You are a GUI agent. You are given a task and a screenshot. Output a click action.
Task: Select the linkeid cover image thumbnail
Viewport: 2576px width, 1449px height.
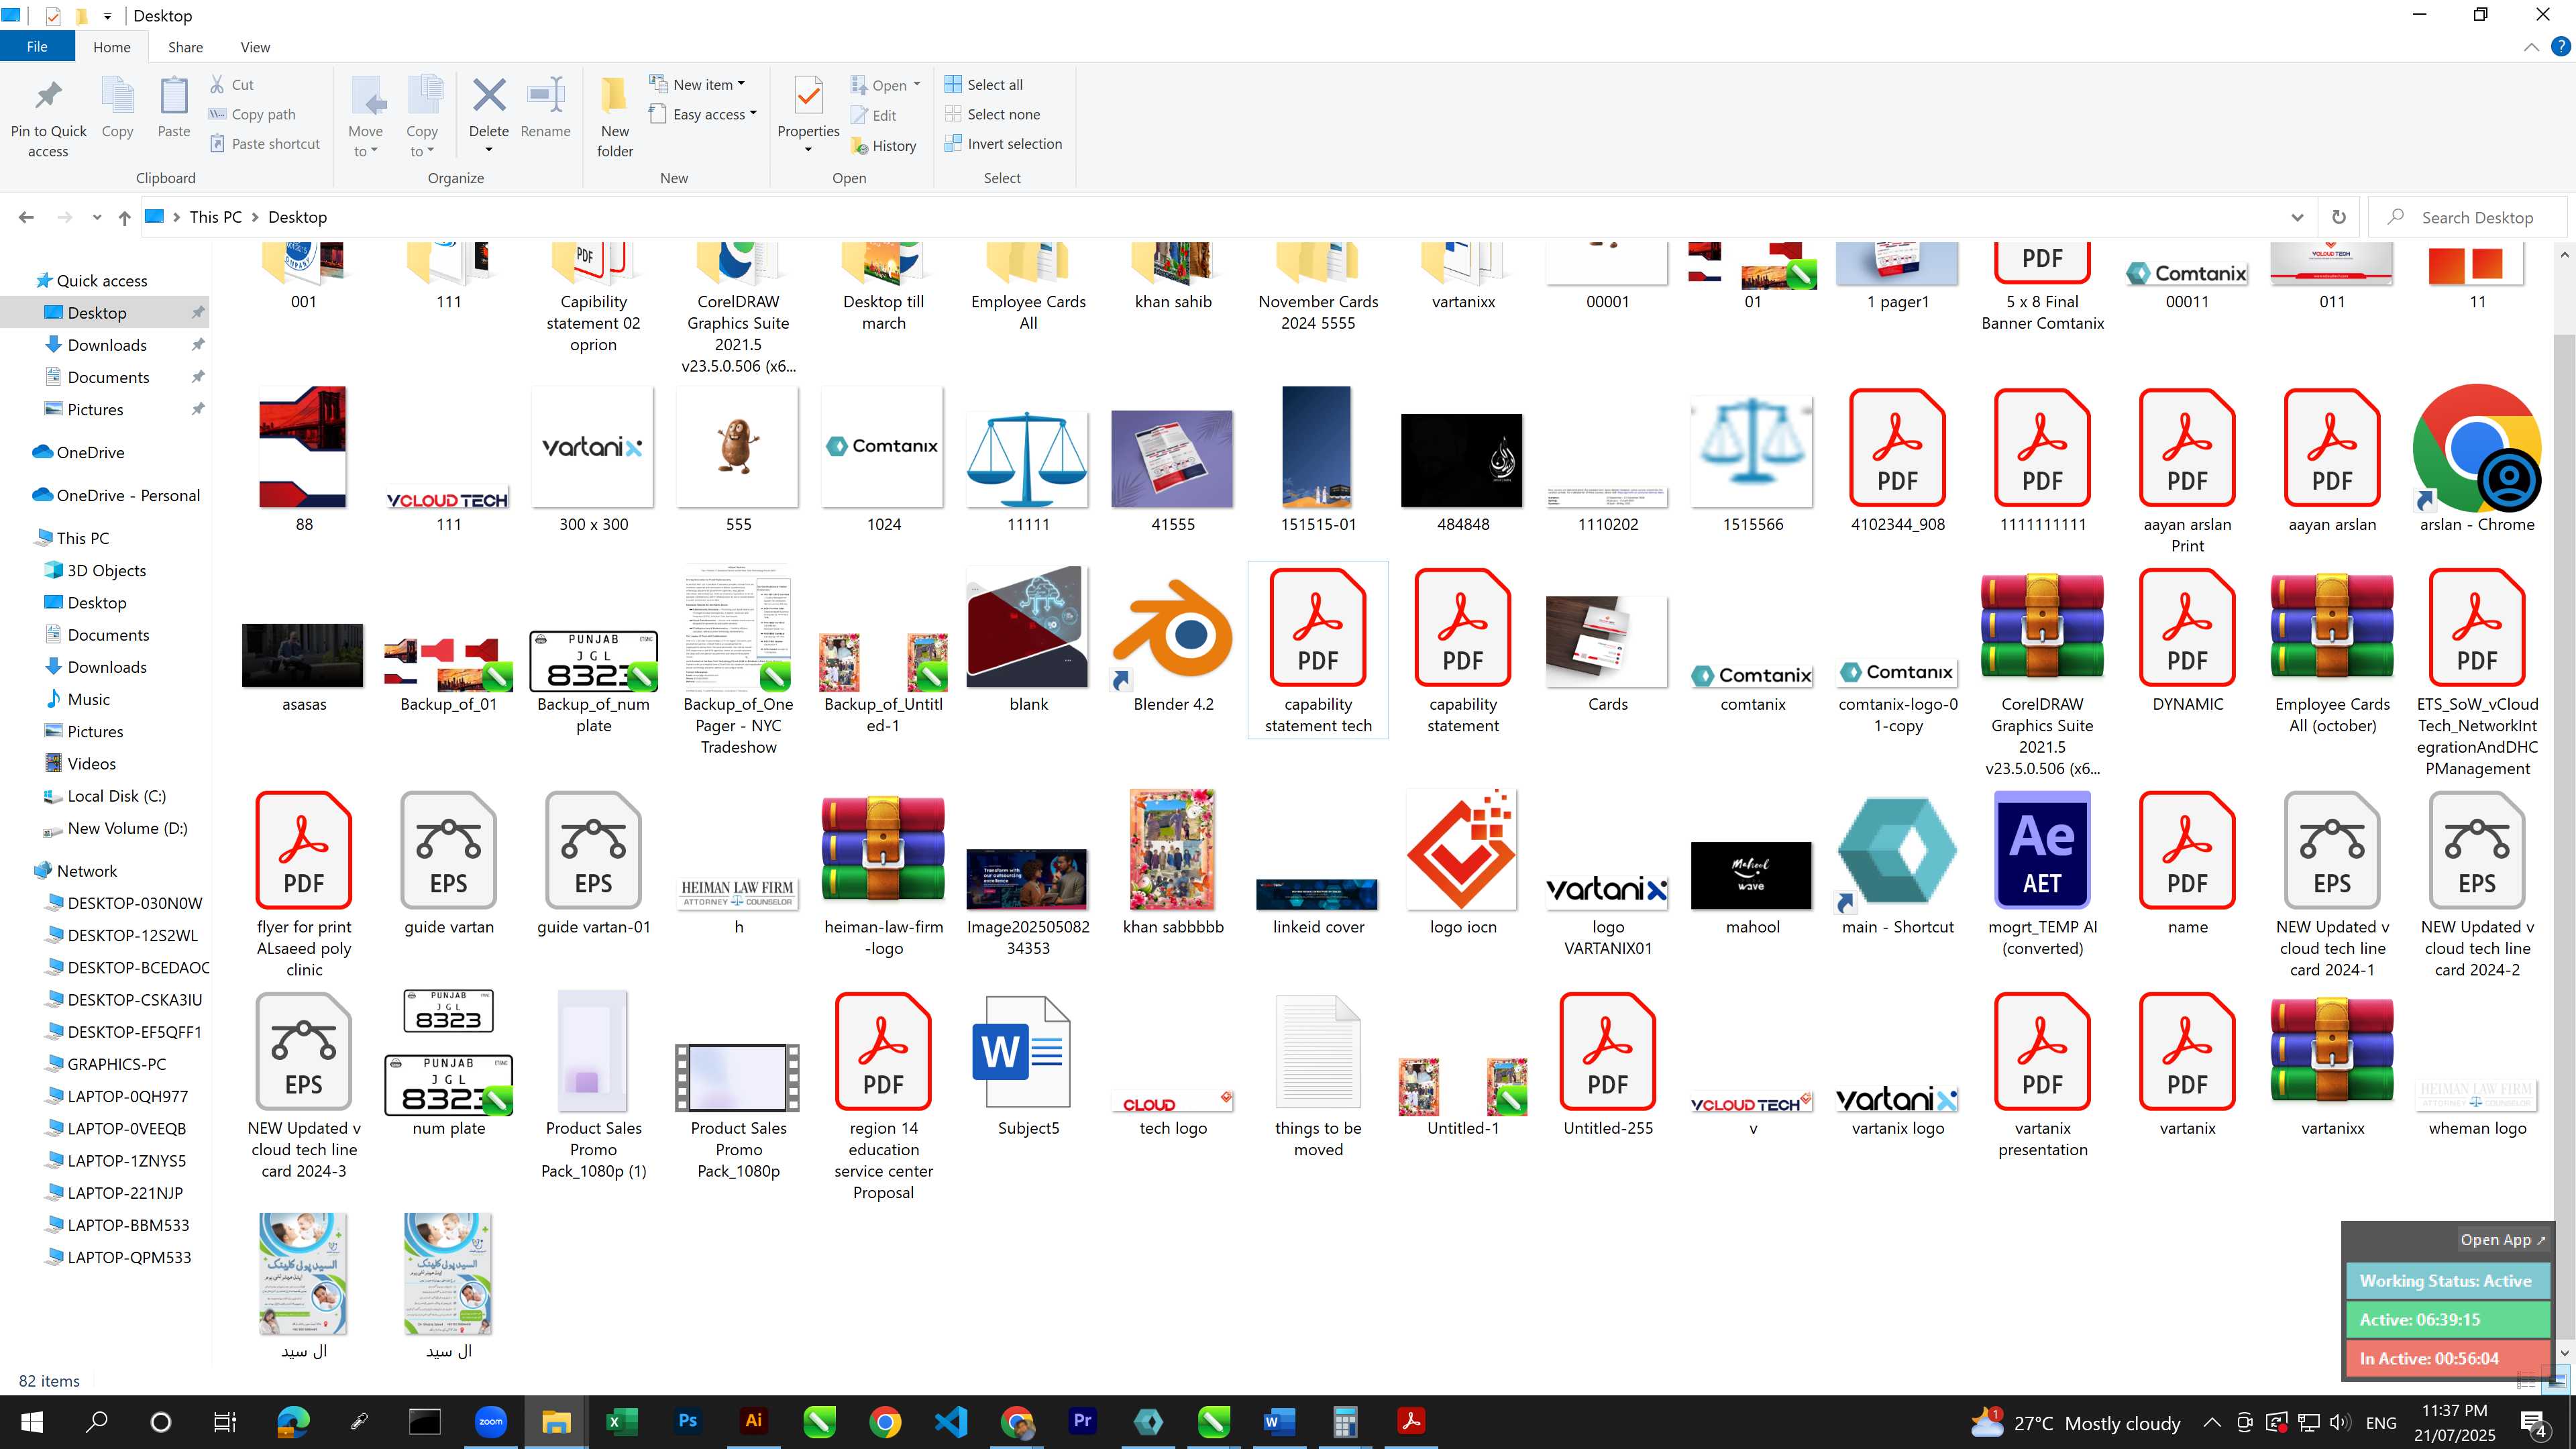(x=1318, y=894)
